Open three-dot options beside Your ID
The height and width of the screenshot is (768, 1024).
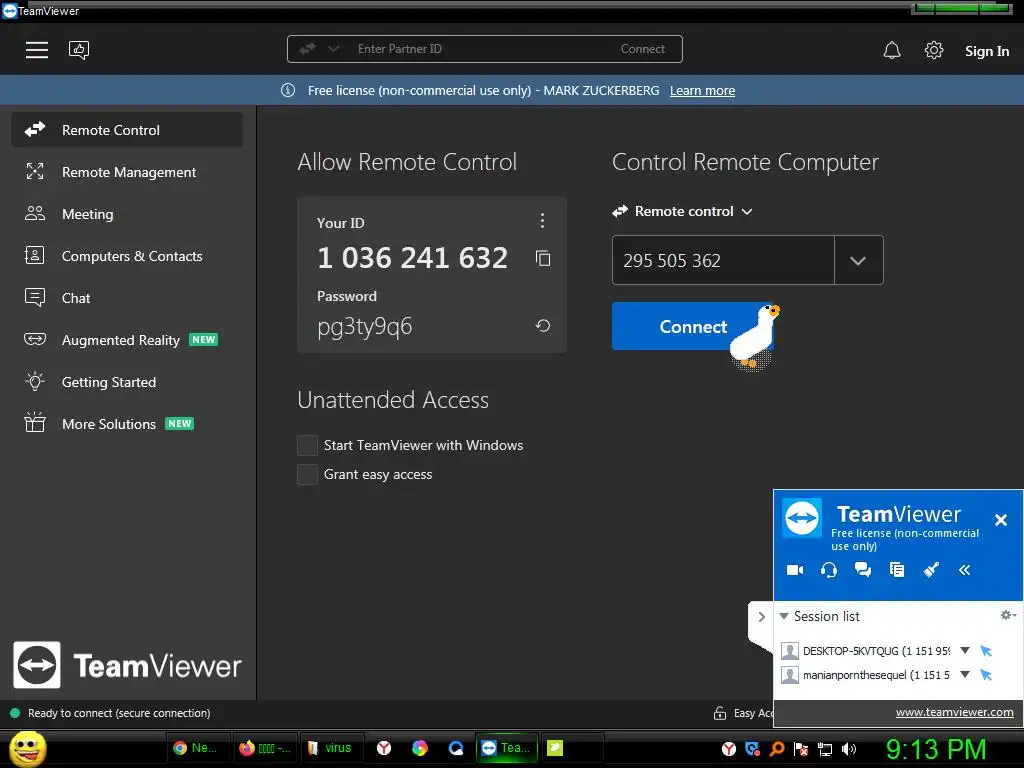point(542,221)
